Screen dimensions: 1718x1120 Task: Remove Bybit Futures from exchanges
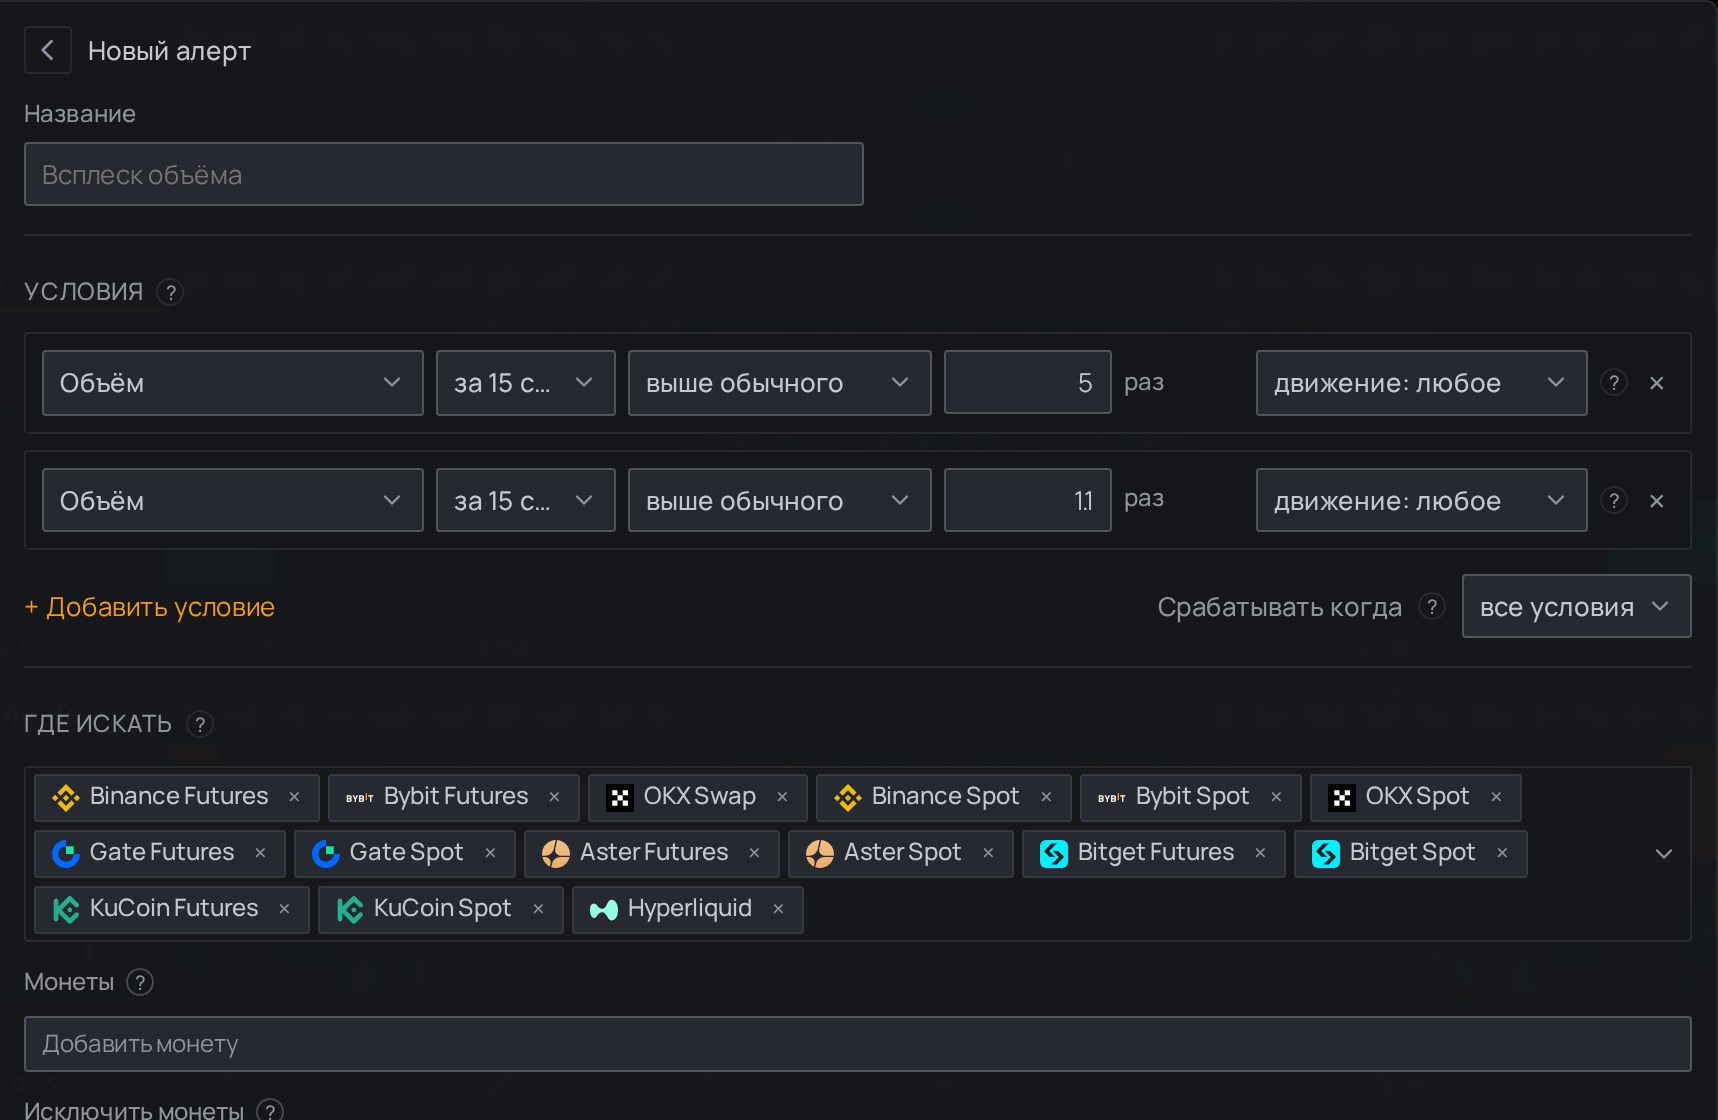tap(554, 797)
